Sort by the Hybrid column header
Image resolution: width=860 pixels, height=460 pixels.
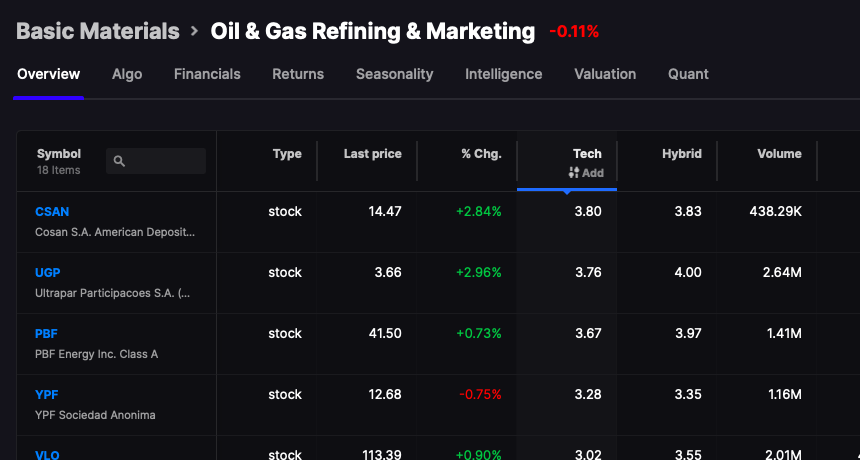pos(681,154)
